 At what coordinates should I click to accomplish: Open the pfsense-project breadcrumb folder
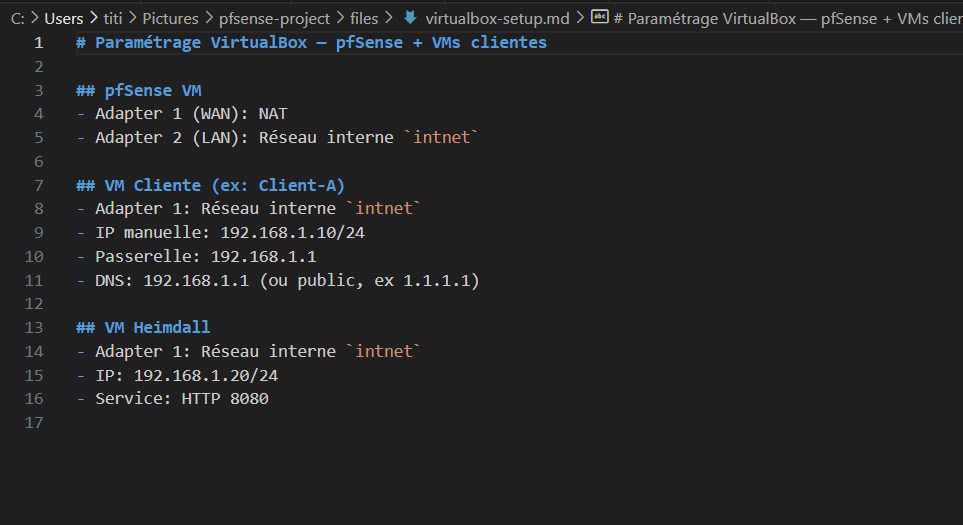274,18
